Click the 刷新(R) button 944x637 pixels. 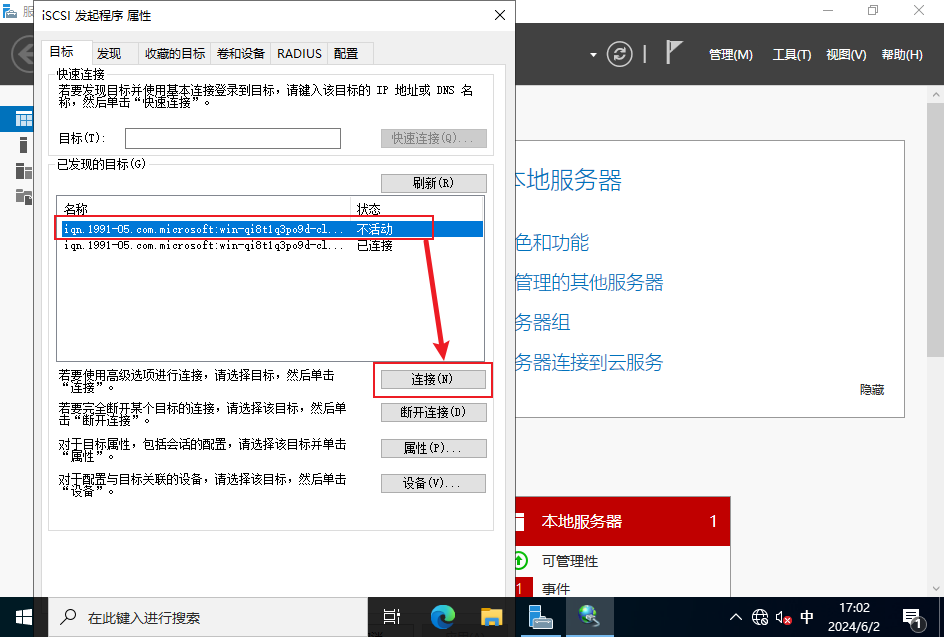click(x=433, y=183)
